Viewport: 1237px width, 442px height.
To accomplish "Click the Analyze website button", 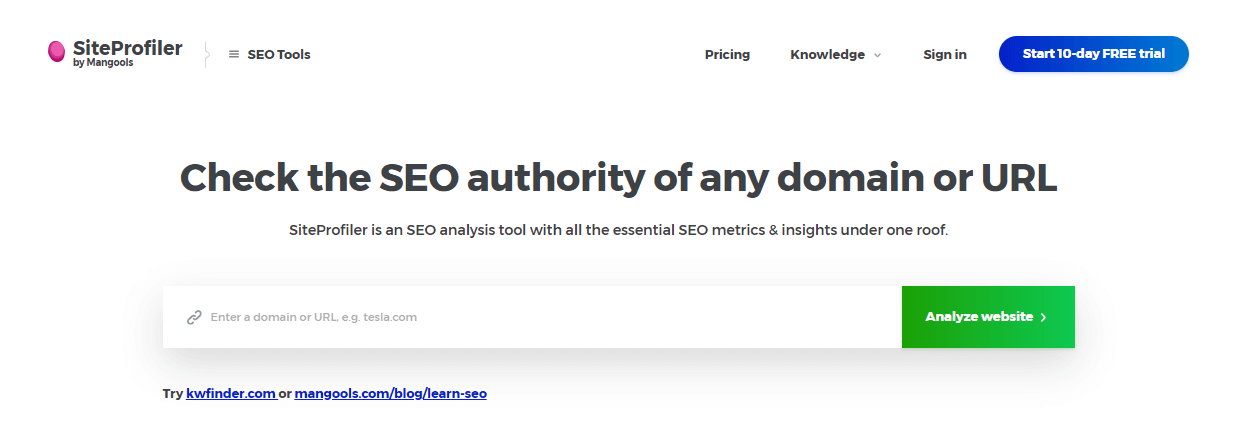I will click(x=988, y=317).
